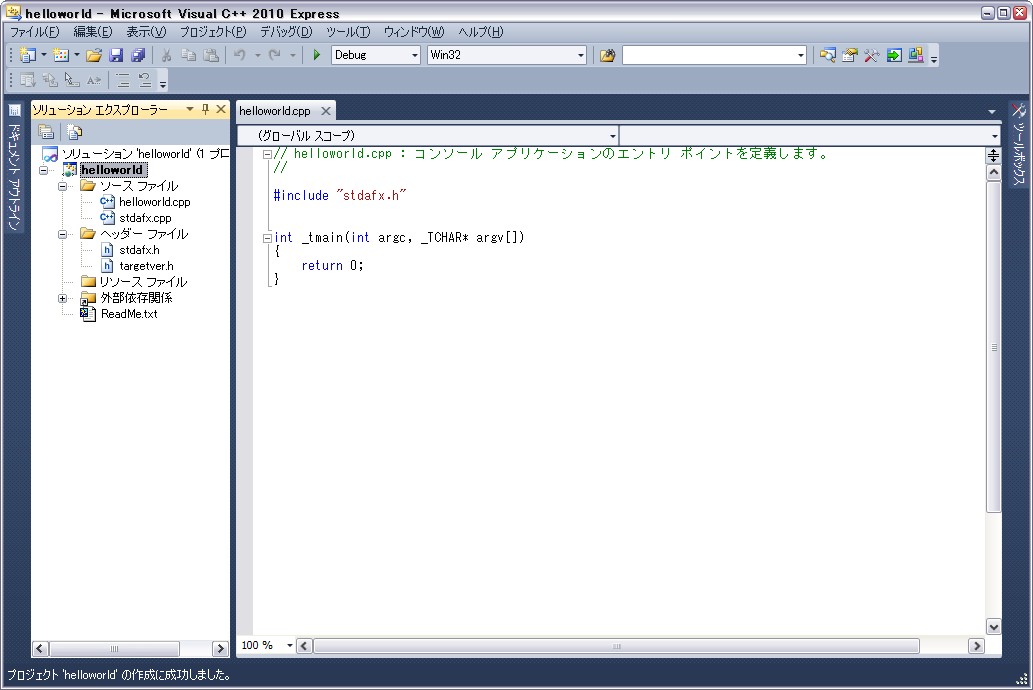The height and width of the screenshot is (690, 1033).
Task: Close the Solution Explorer panel
Action: [x=221, y=109]
